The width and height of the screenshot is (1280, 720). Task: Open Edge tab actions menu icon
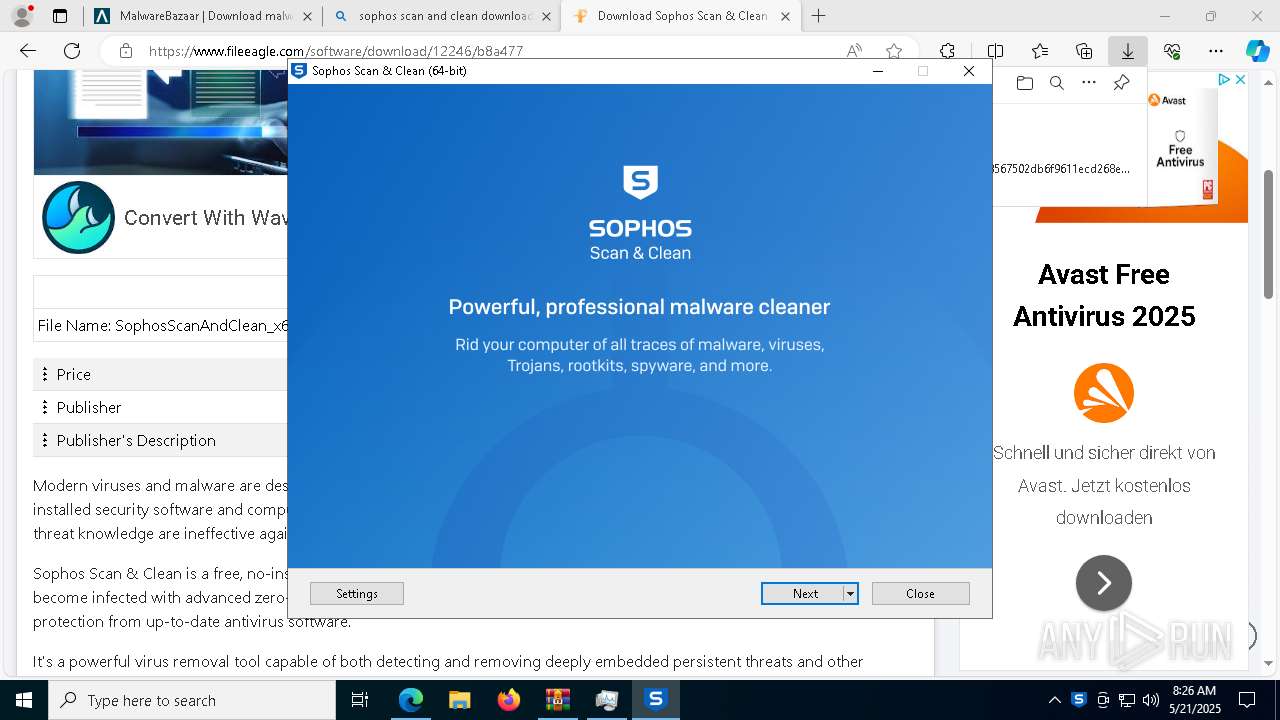(x=60, y=16)
